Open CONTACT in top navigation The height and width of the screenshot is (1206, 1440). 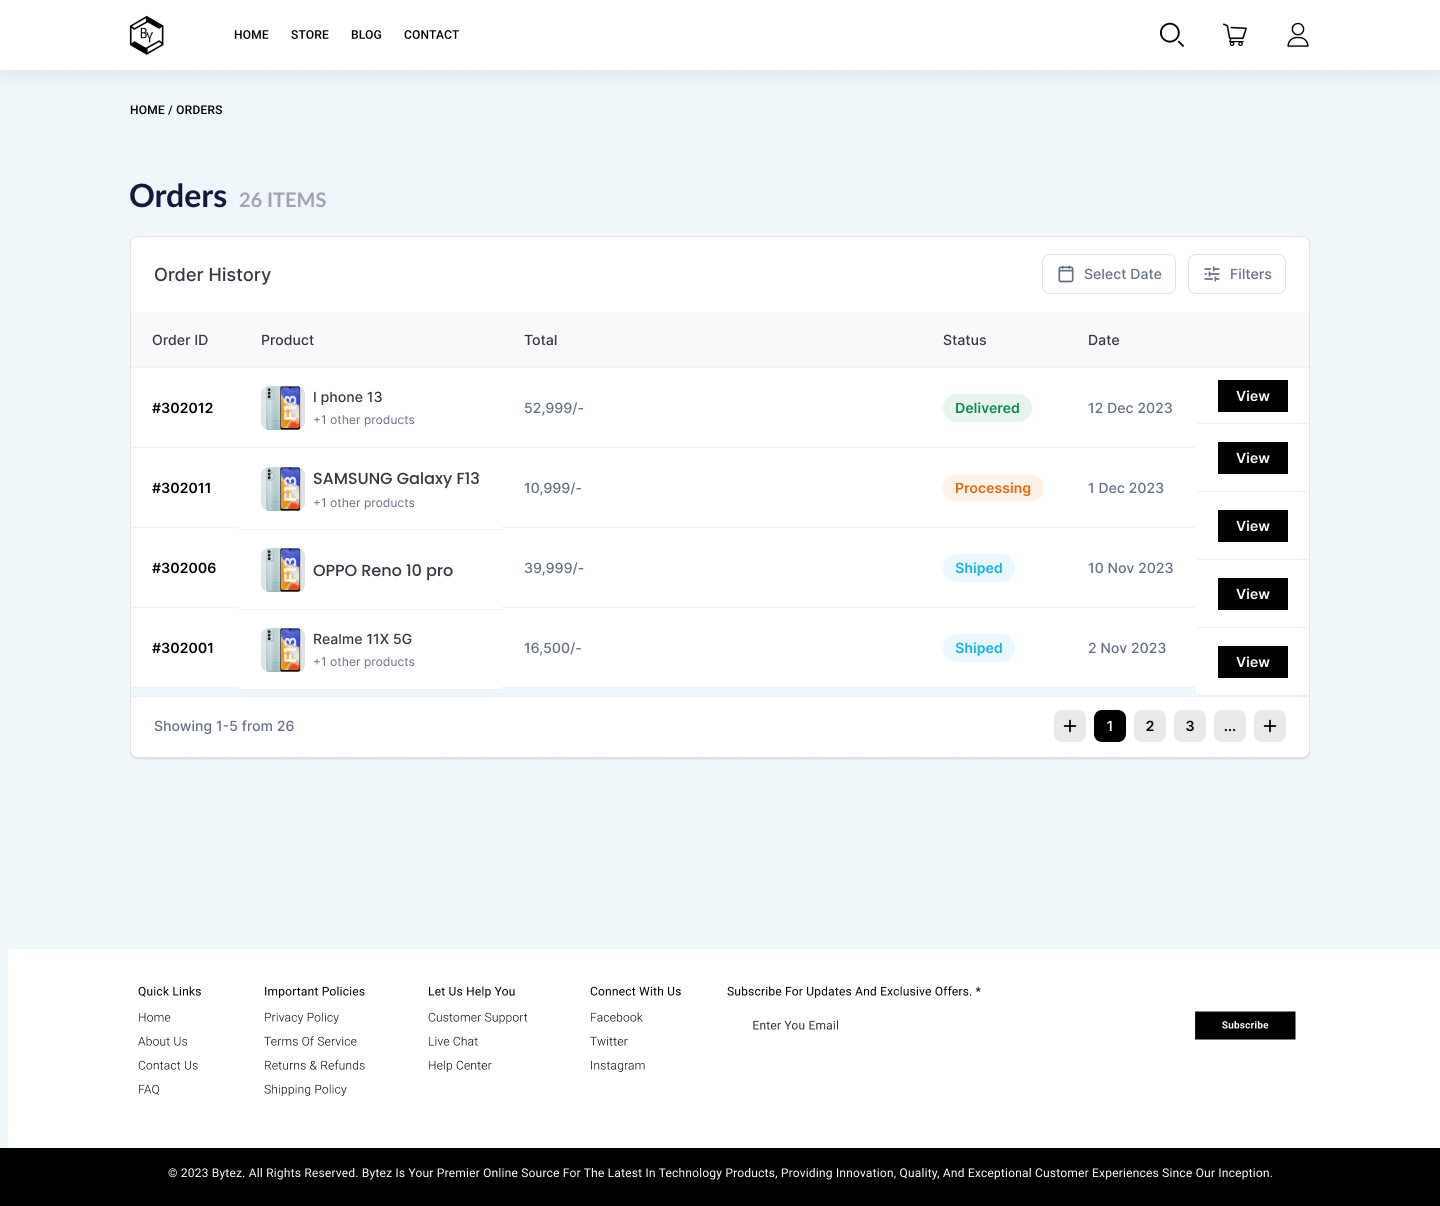pos(431,35)
